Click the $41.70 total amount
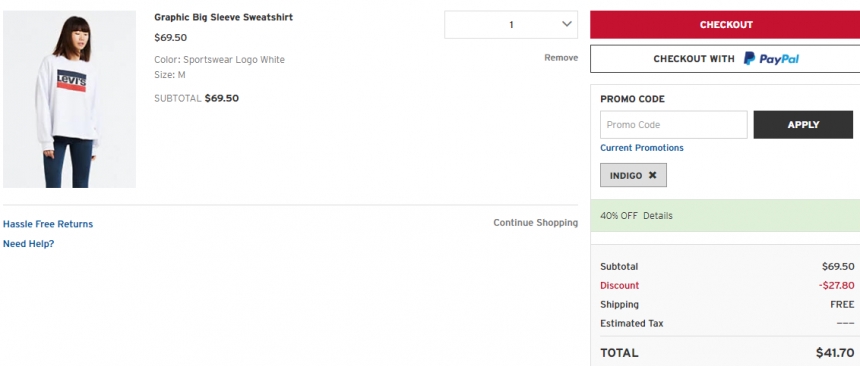Viewport: 860px width, 366px height. (x=835, y=353)
